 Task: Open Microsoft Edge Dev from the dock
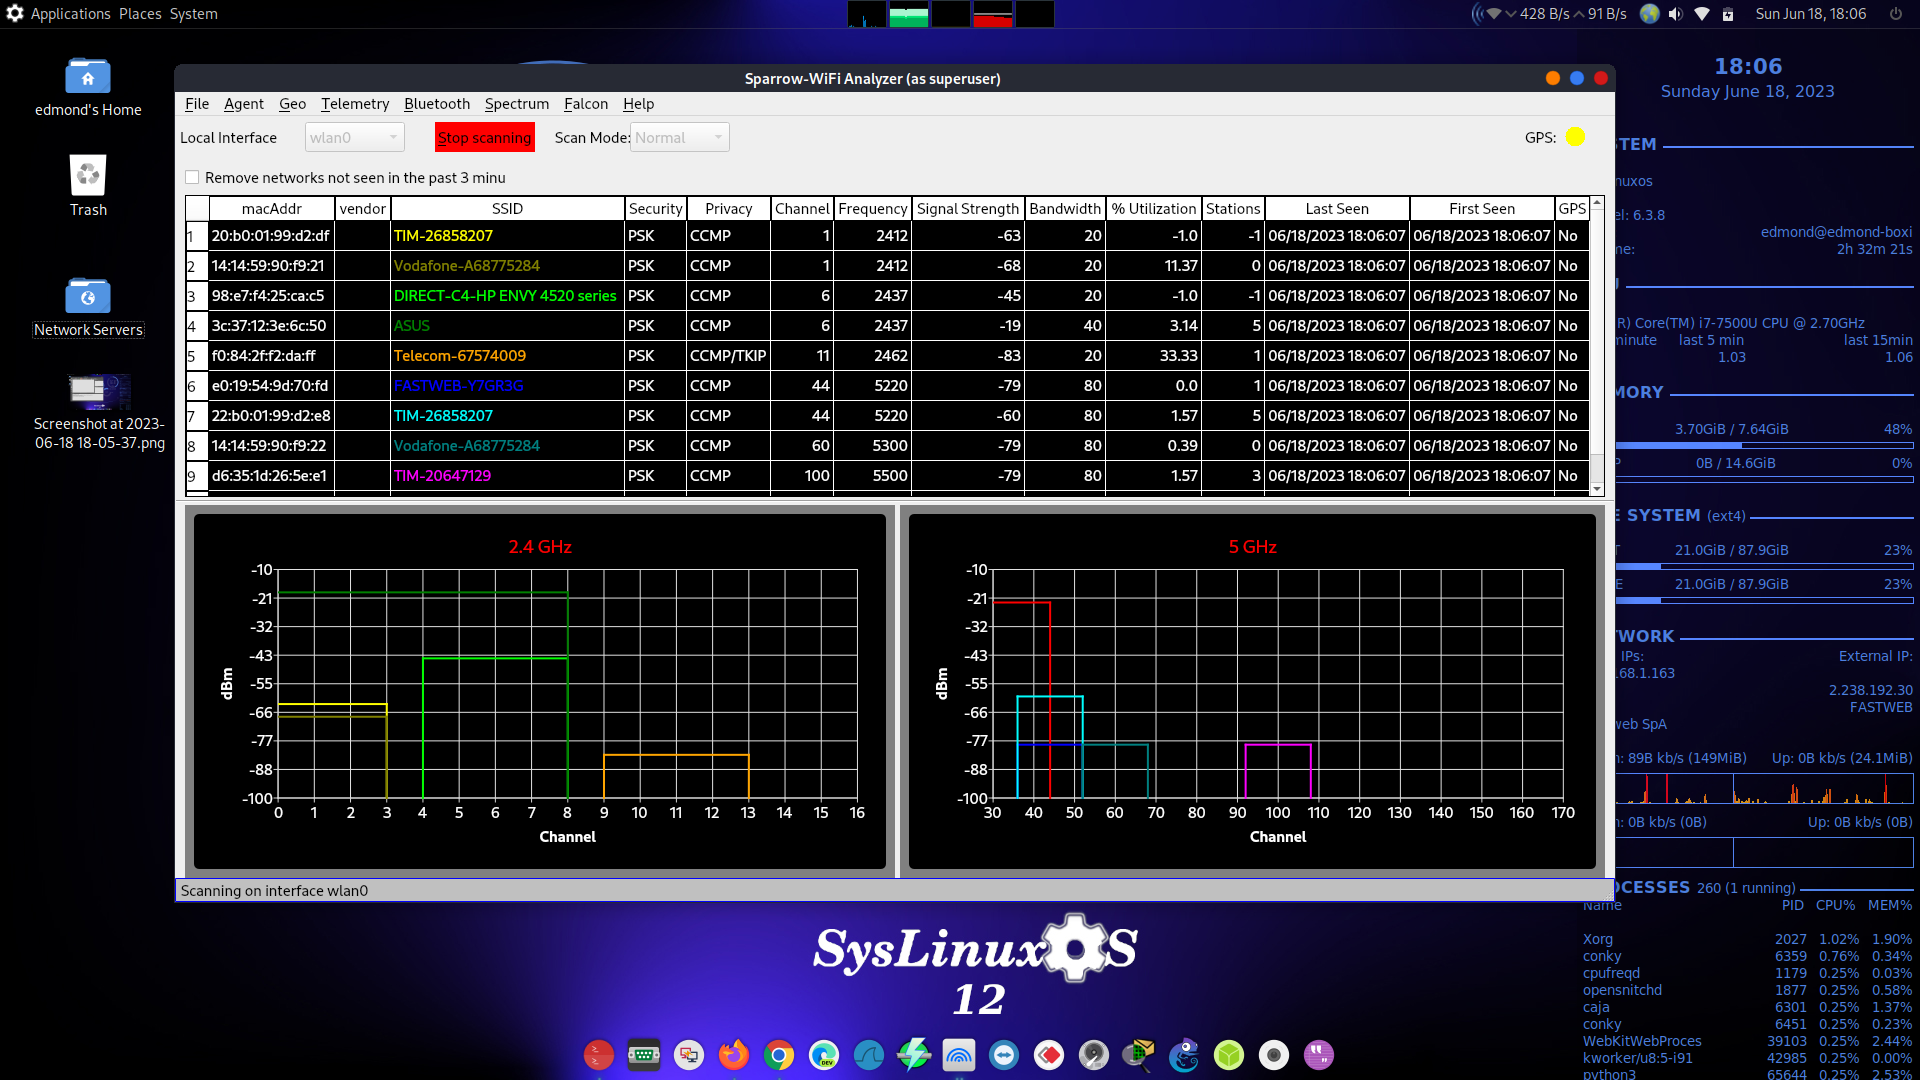tap(824, 1055)
